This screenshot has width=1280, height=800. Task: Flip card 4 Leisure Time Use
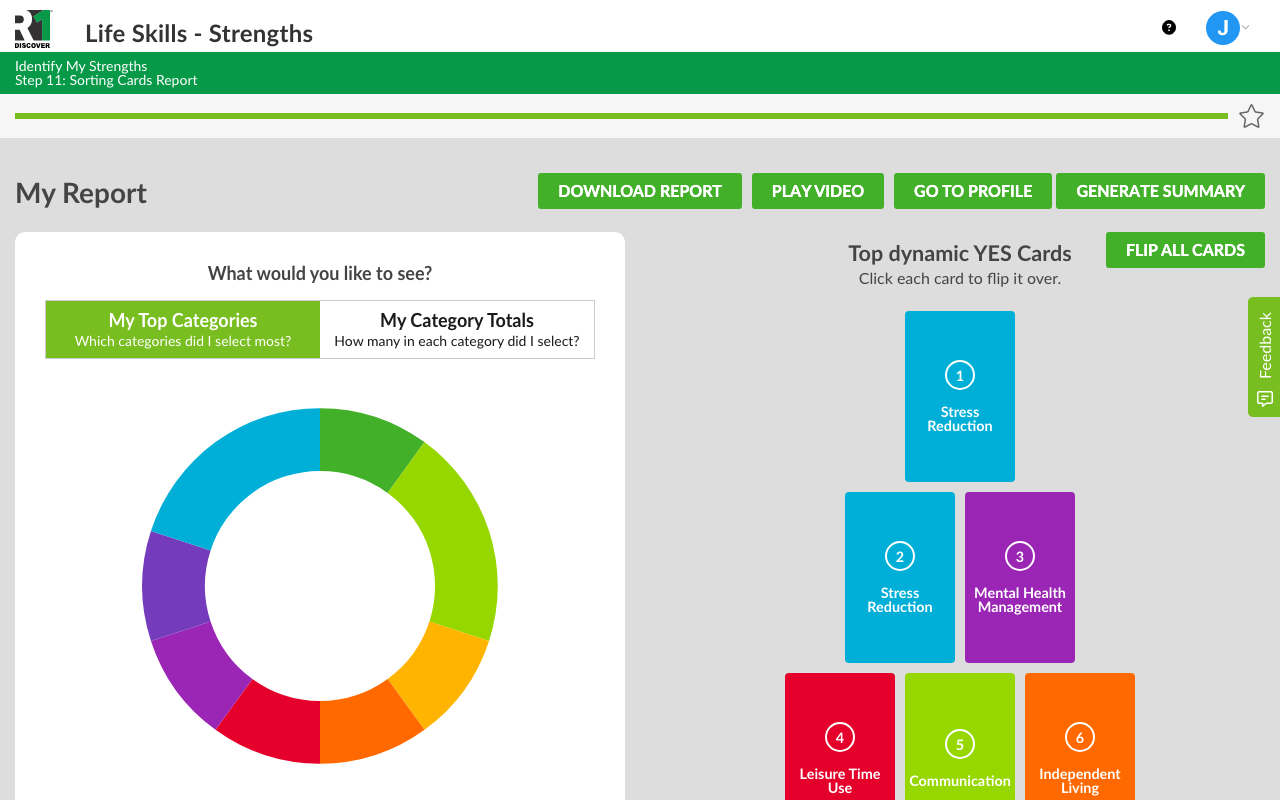[x=840, y=737]
